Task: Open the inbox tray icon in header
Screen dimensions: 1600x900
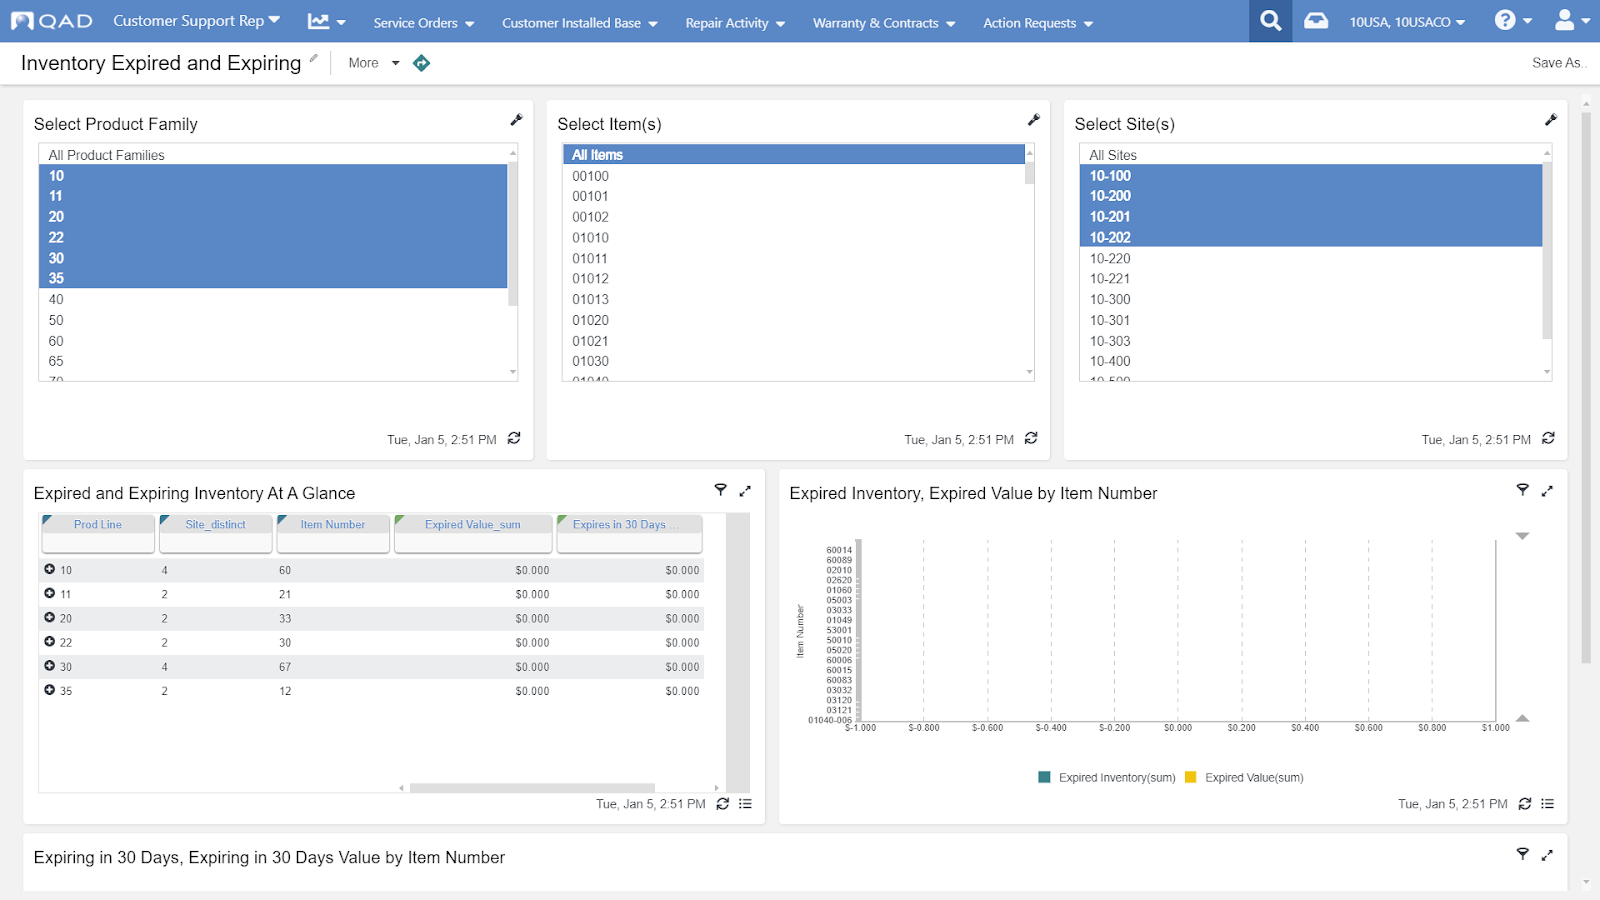Action: [1316, 21]
